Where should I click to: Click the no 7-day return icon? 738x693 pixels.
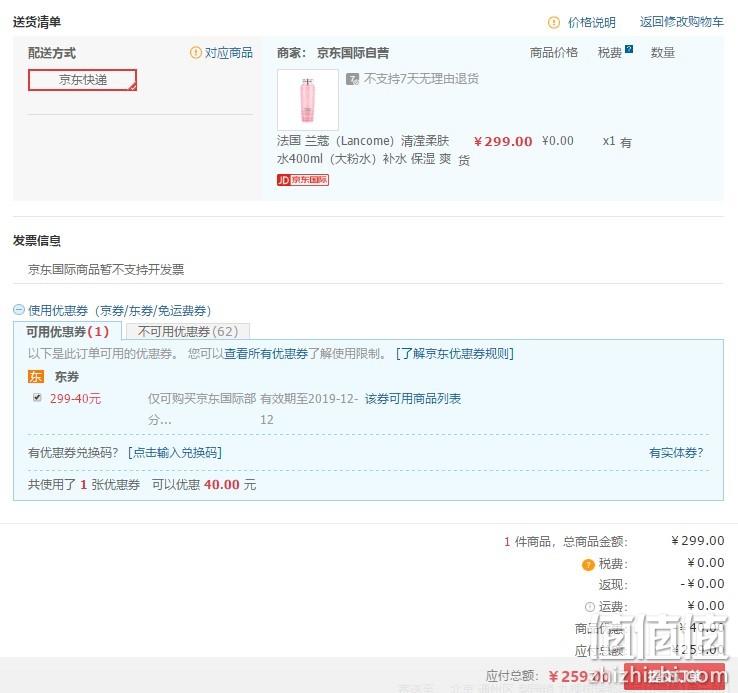(353, 79)
